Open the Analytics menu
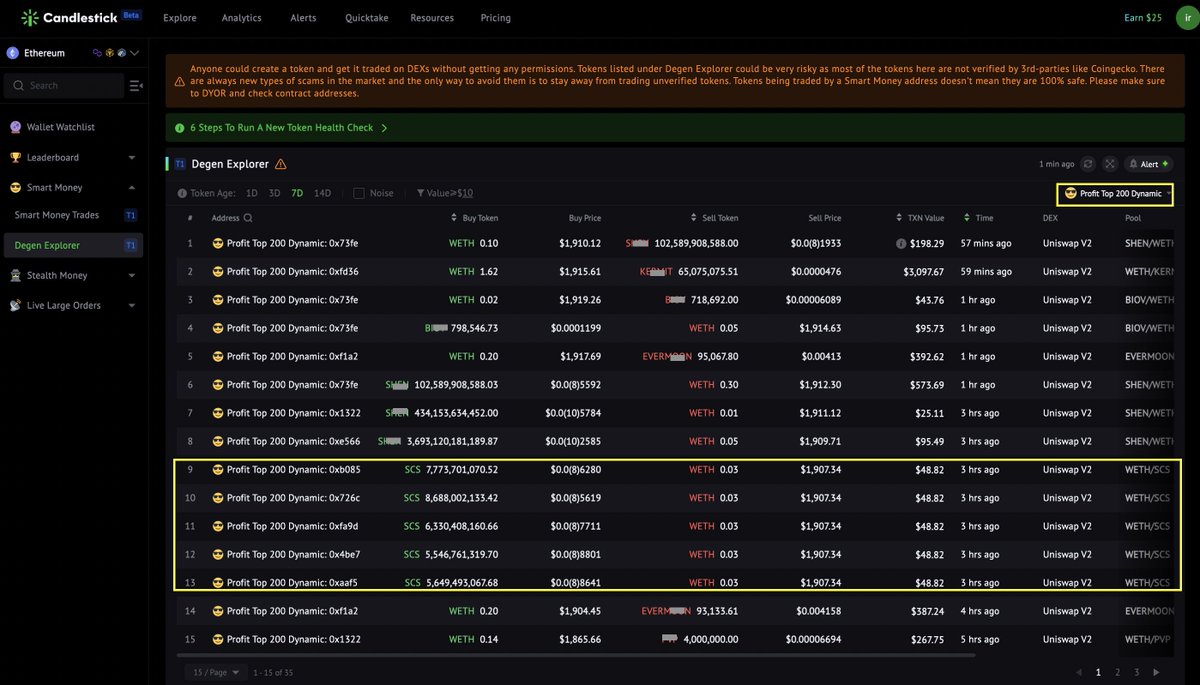This screenshot has width=1200, height=685. click(x=241, y=18)
